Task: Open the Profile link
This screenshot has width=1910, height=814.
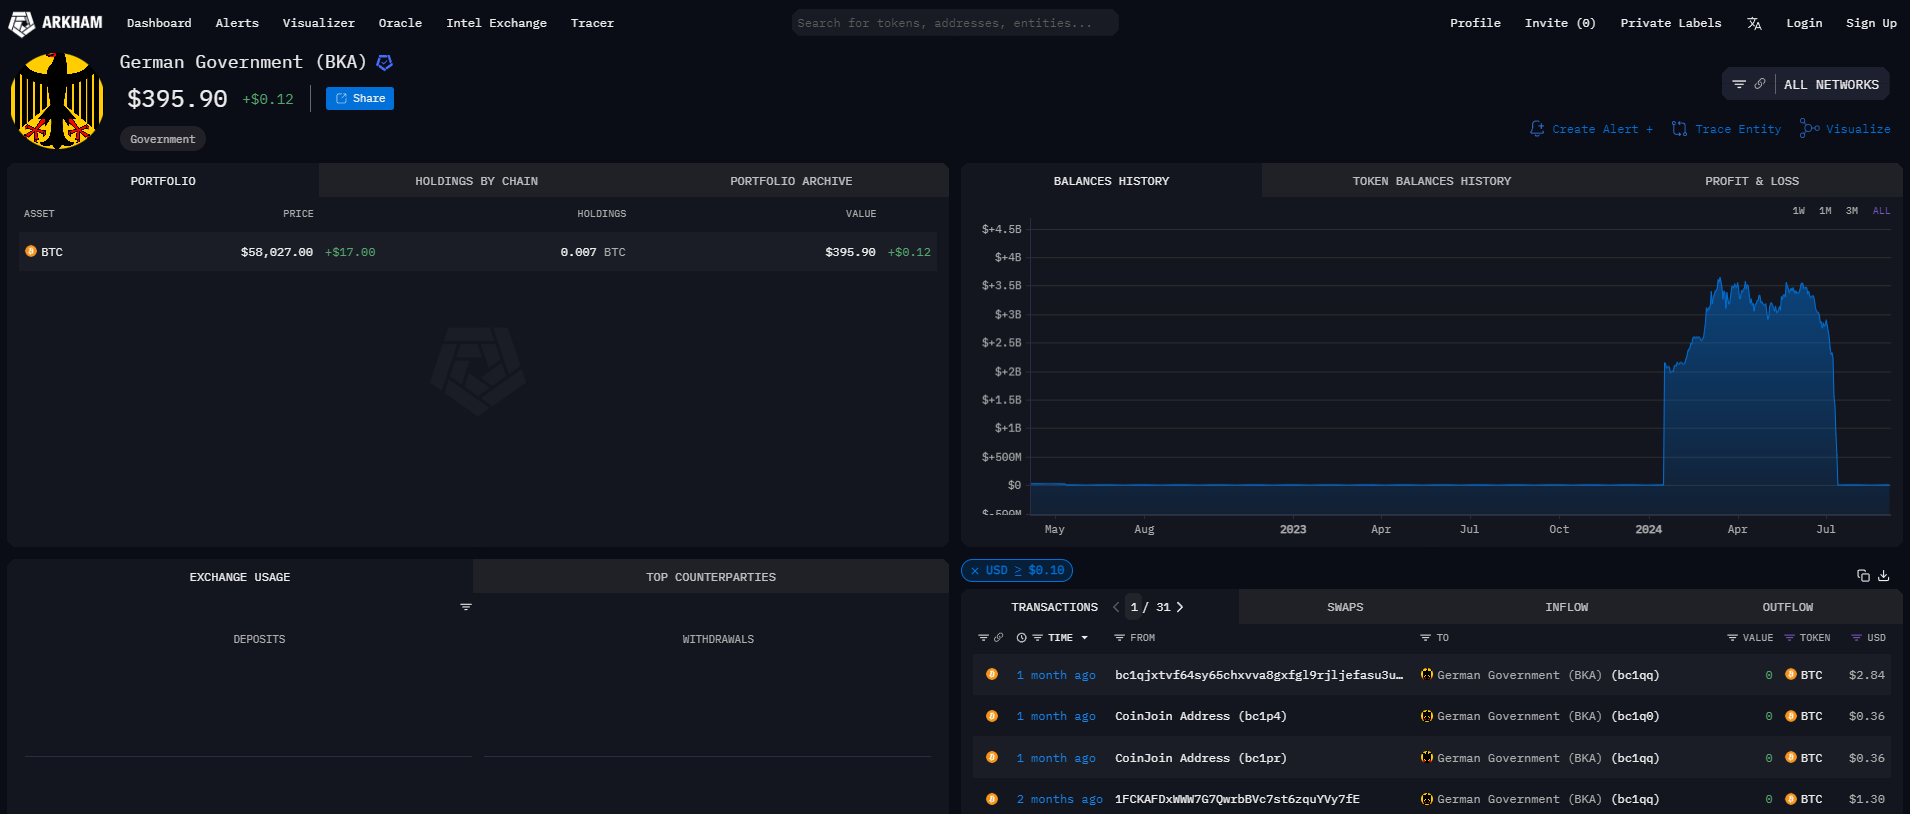Action: click(x=1475, y=23)
